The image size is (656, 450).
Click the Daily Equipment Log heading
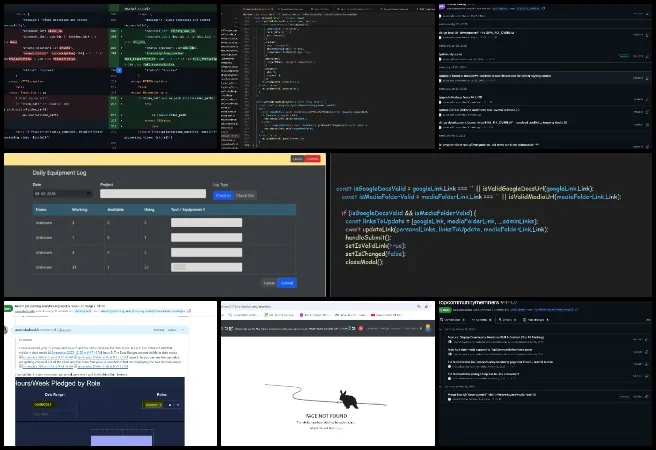[59, 173]
